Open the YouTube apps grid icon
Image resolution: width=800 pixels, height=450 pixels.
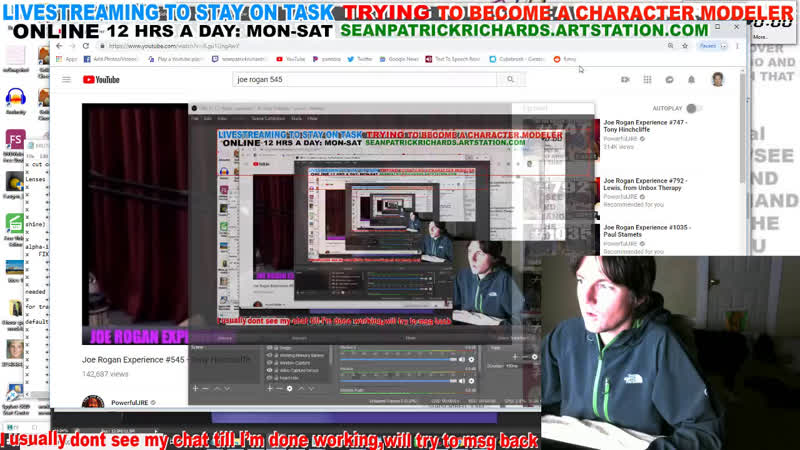click(x=647, y=80)
